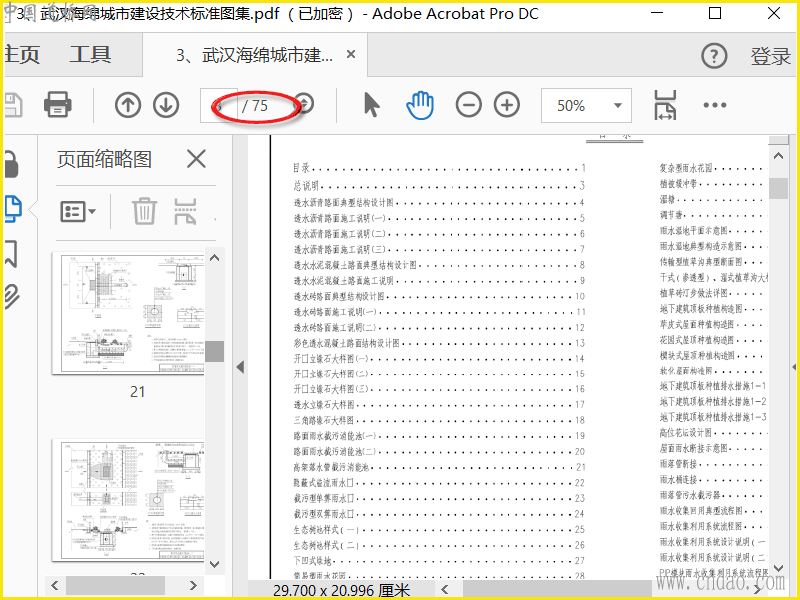Collapse the left navigation pane arrow
This screenshot has width=800, height=600.
click(x=240, y=367)
